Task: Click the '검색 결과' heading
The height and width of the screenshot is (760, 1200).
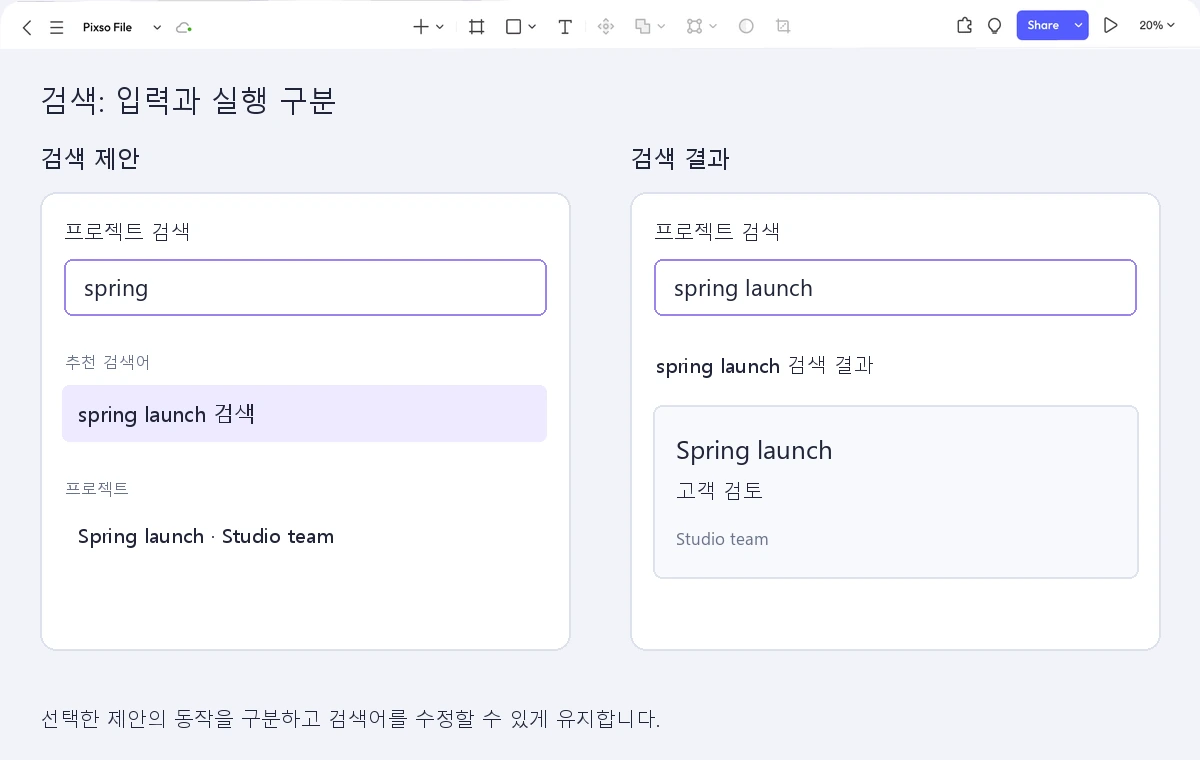Action: [680, 159]
